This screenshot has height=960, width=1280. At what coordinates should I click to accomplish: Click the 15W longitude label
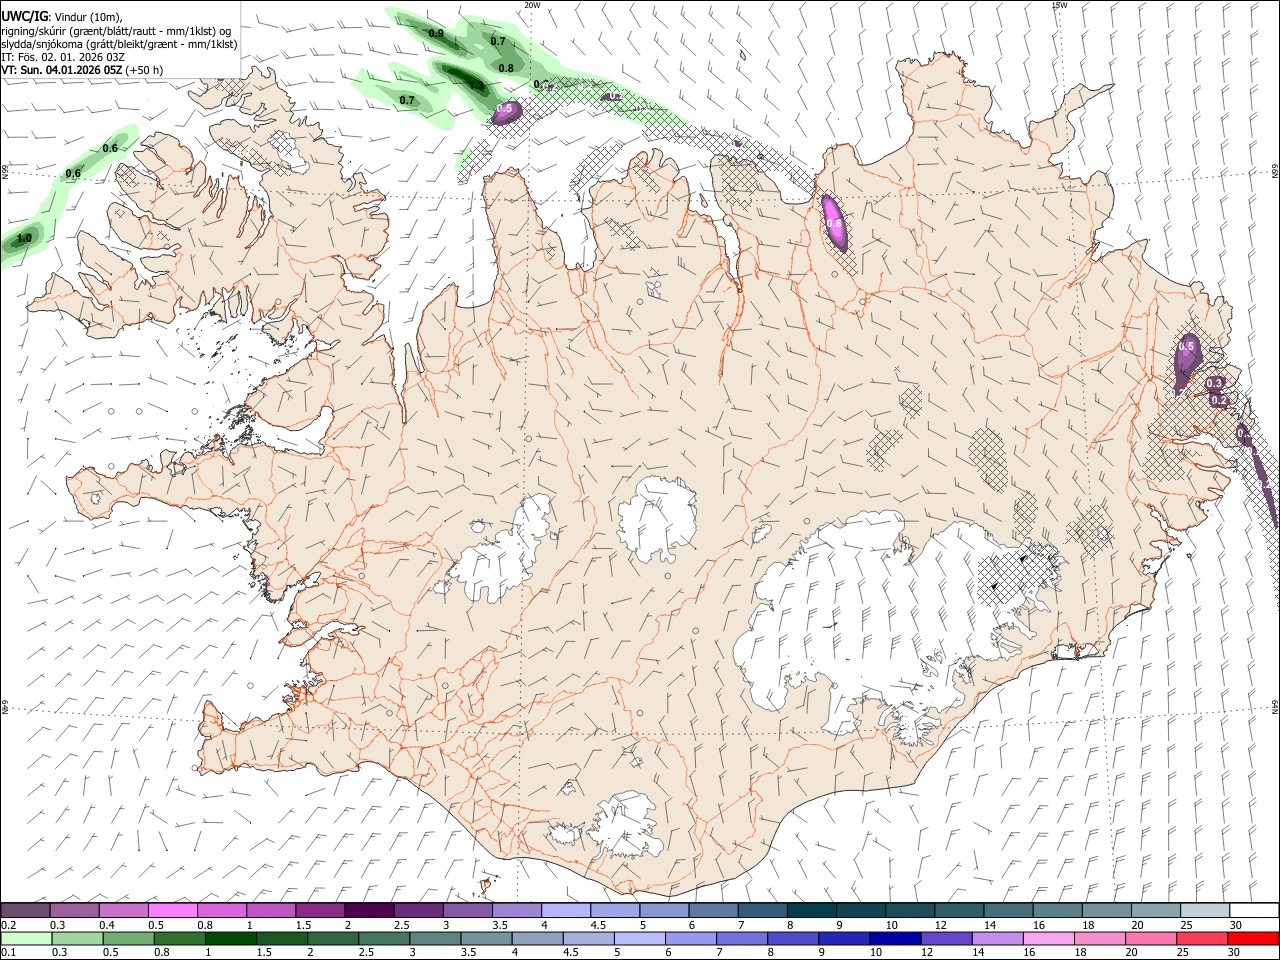1058,5
